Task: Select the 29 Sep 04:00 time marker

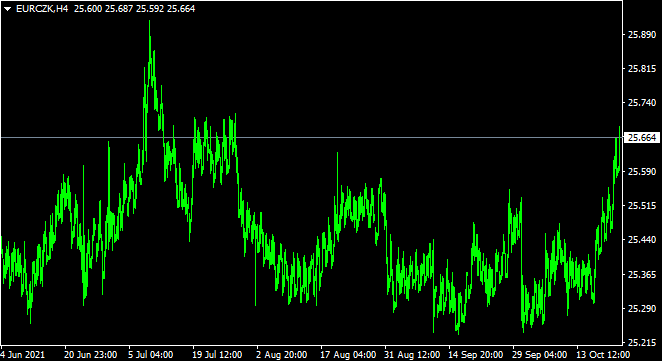Action: tap(540, 354)
